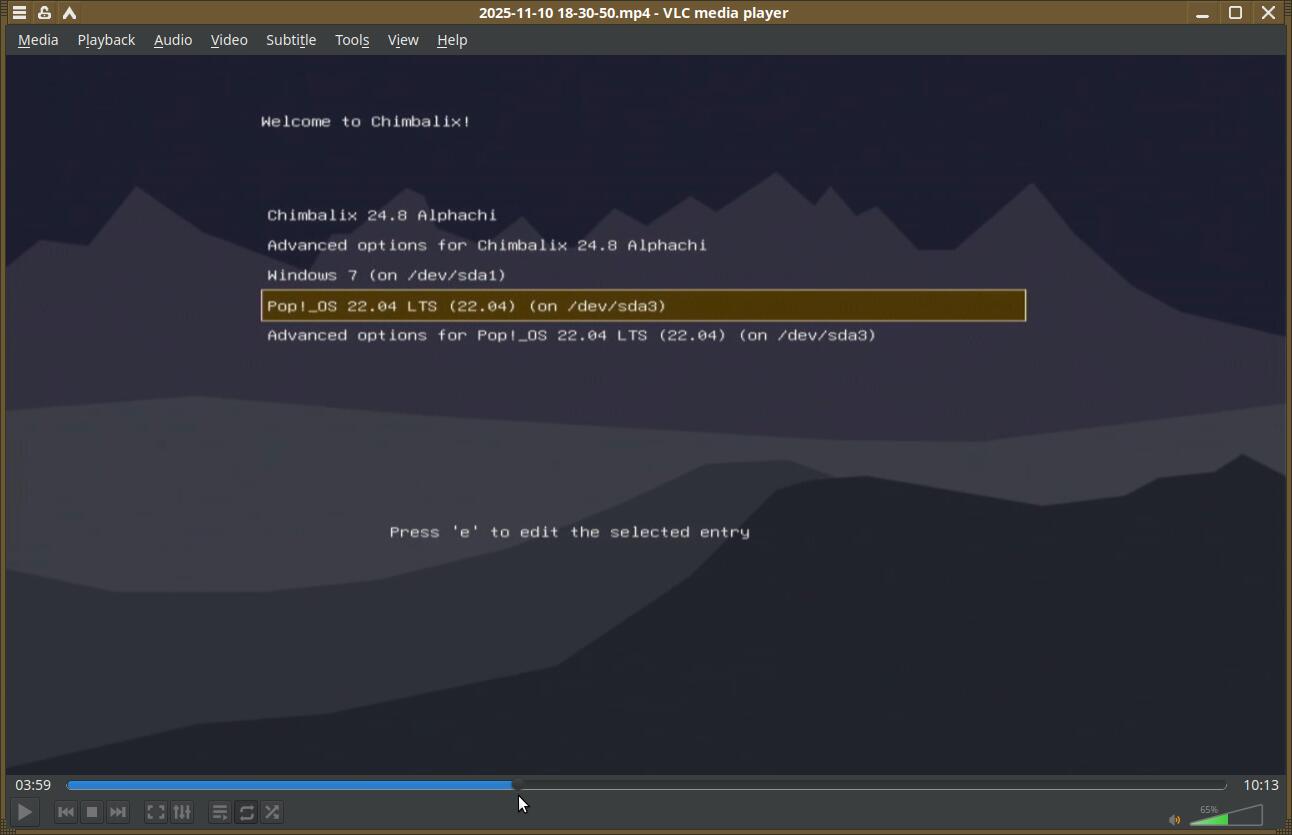The image size is (1292, 835).
Task: Click "Advanced options for Pop!_OS 22.04 LTS" entry
Action: [x=572, y=335]
